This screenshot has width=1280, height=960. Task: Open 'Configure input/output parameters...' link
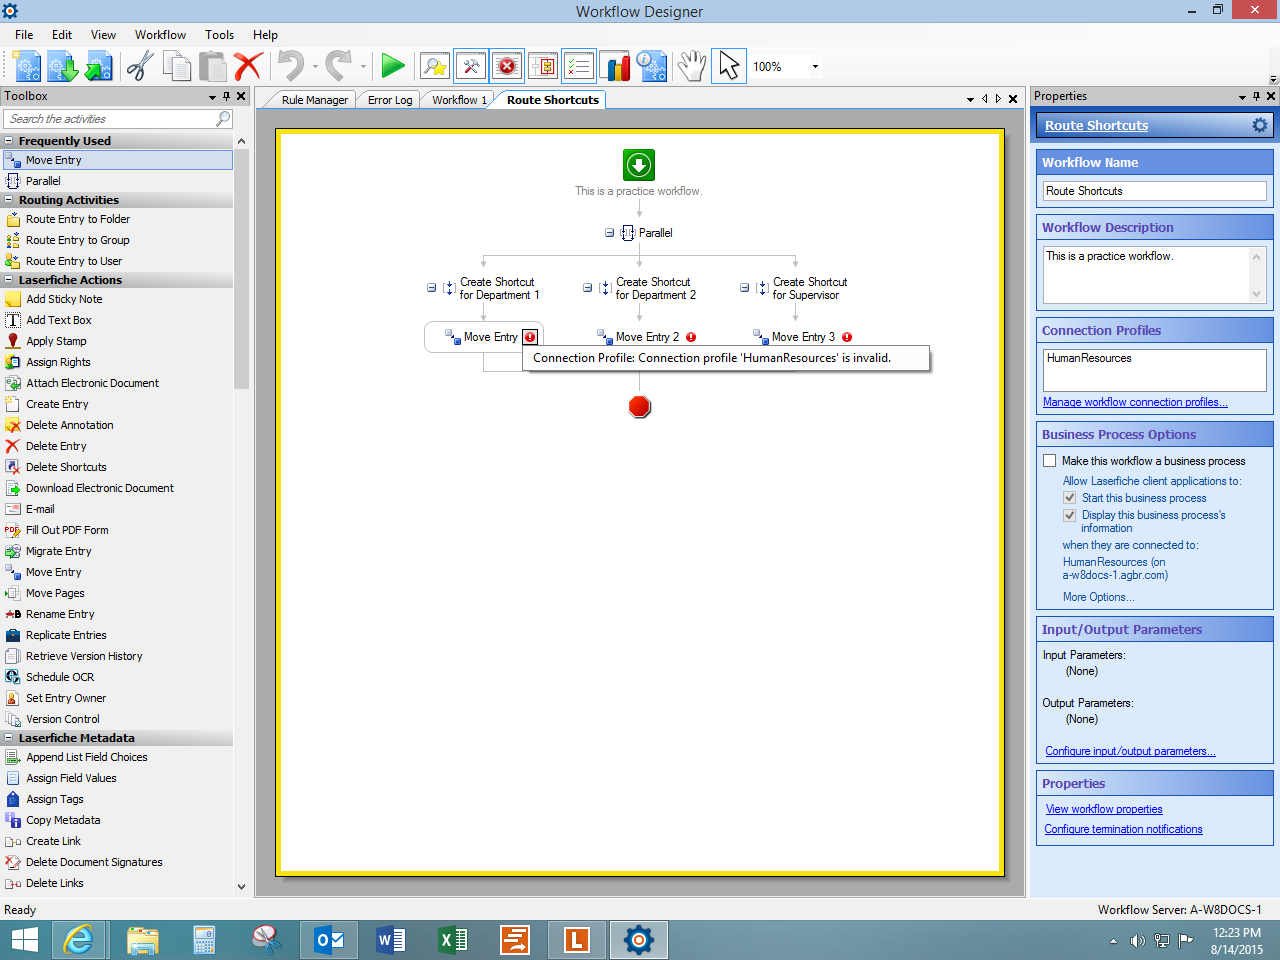tap(1130, 751)
